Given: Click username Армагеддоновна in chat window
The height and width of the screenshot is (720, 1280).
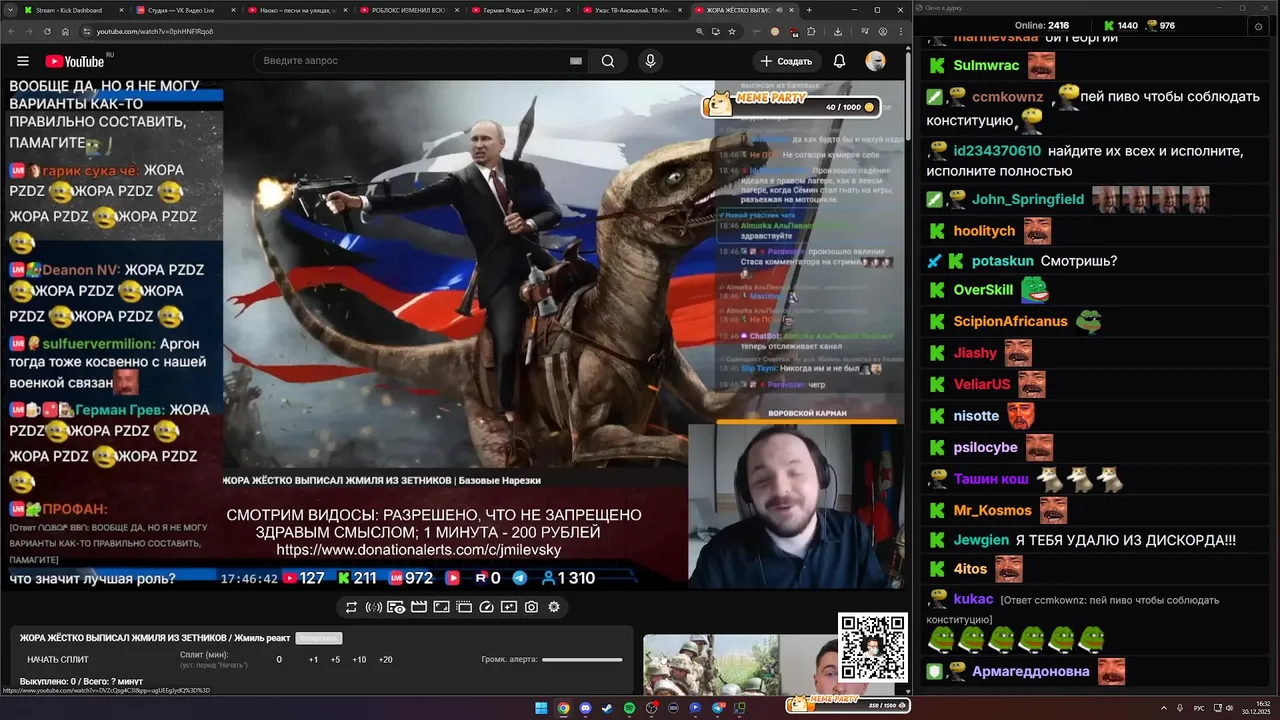Looking at the screenshot, I should 1031,671.
